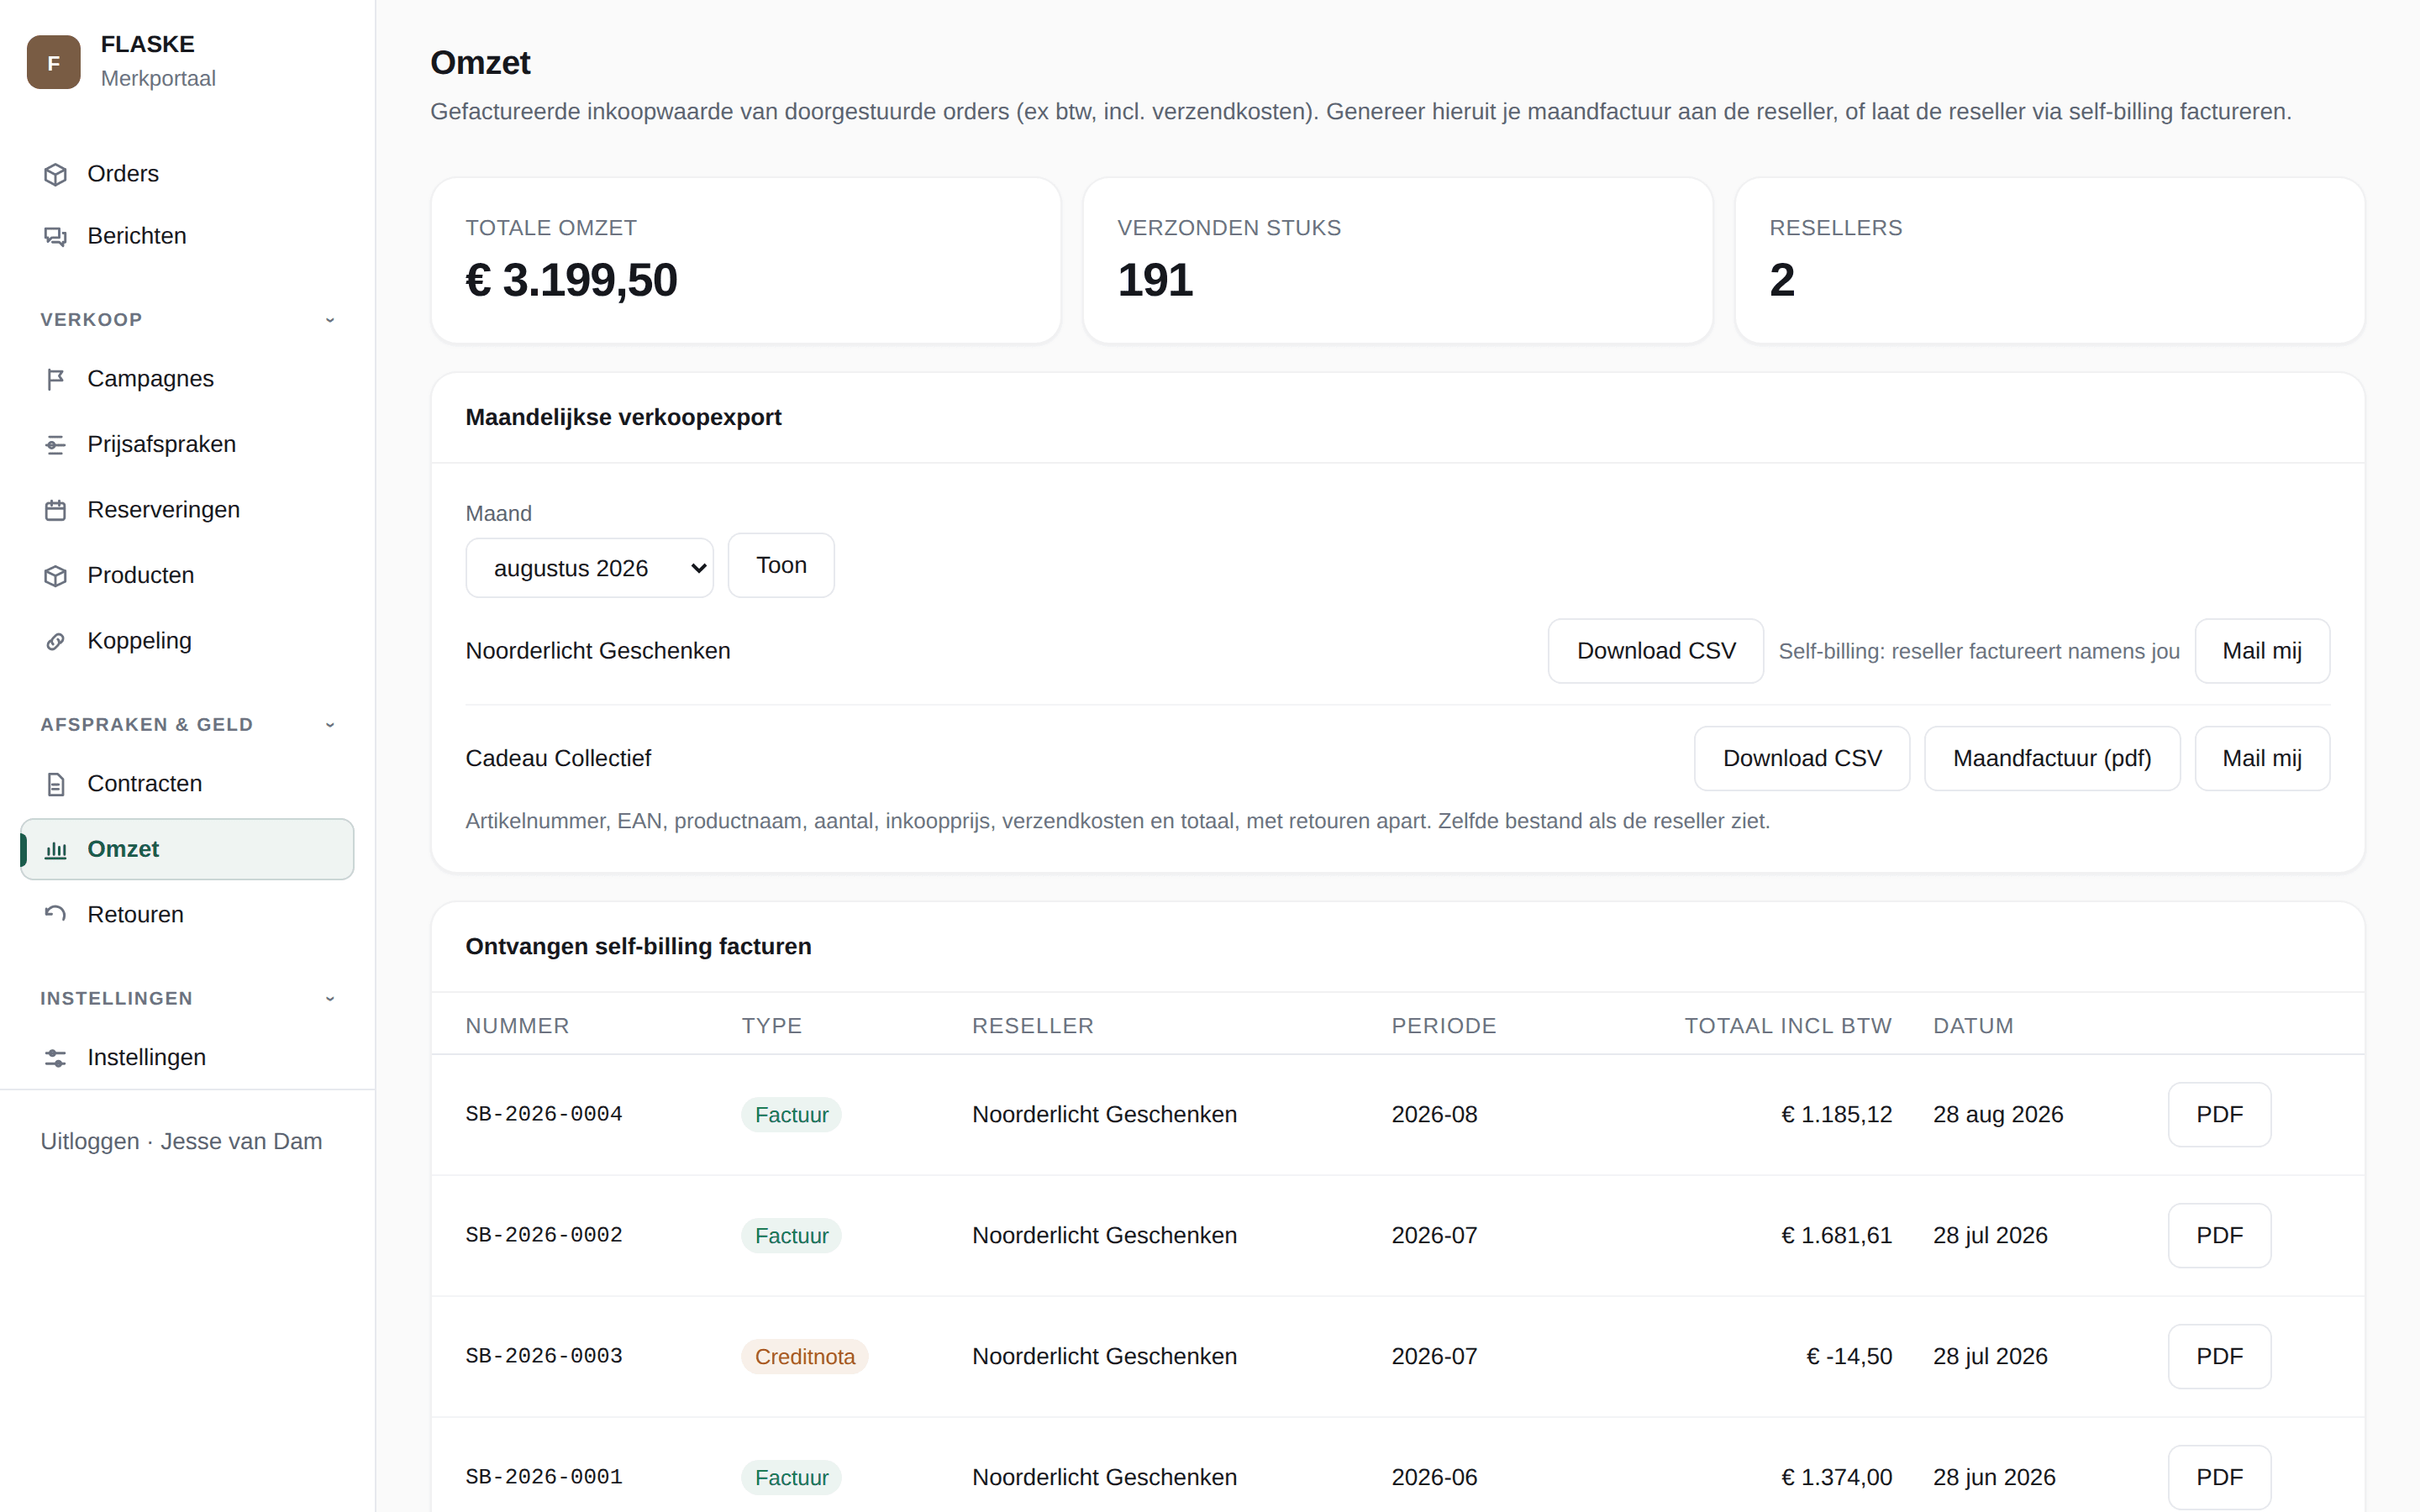Click the Periode column header
Image resolution: width=2420 pixels, height=1512 pixels.
(1443, 1026)
